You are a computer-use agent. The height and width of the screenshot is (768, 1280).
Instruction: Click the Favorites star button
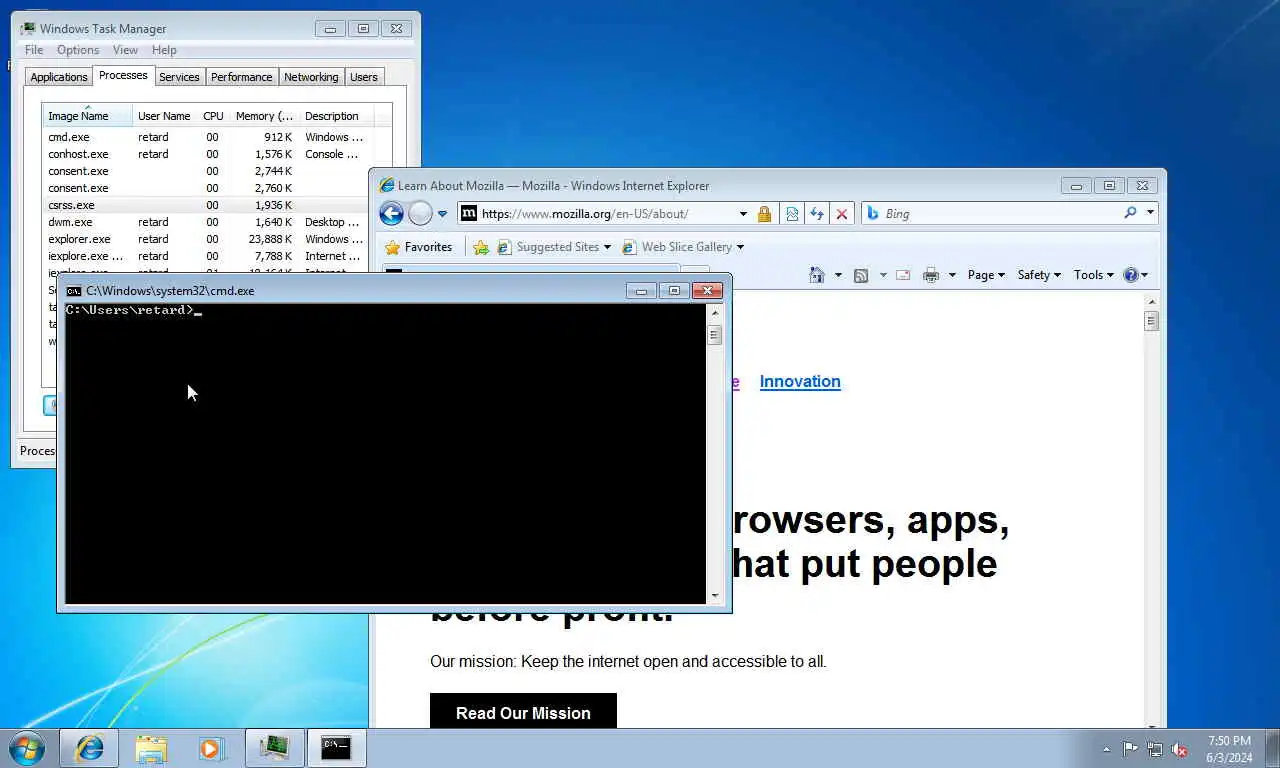pos(419,247)
